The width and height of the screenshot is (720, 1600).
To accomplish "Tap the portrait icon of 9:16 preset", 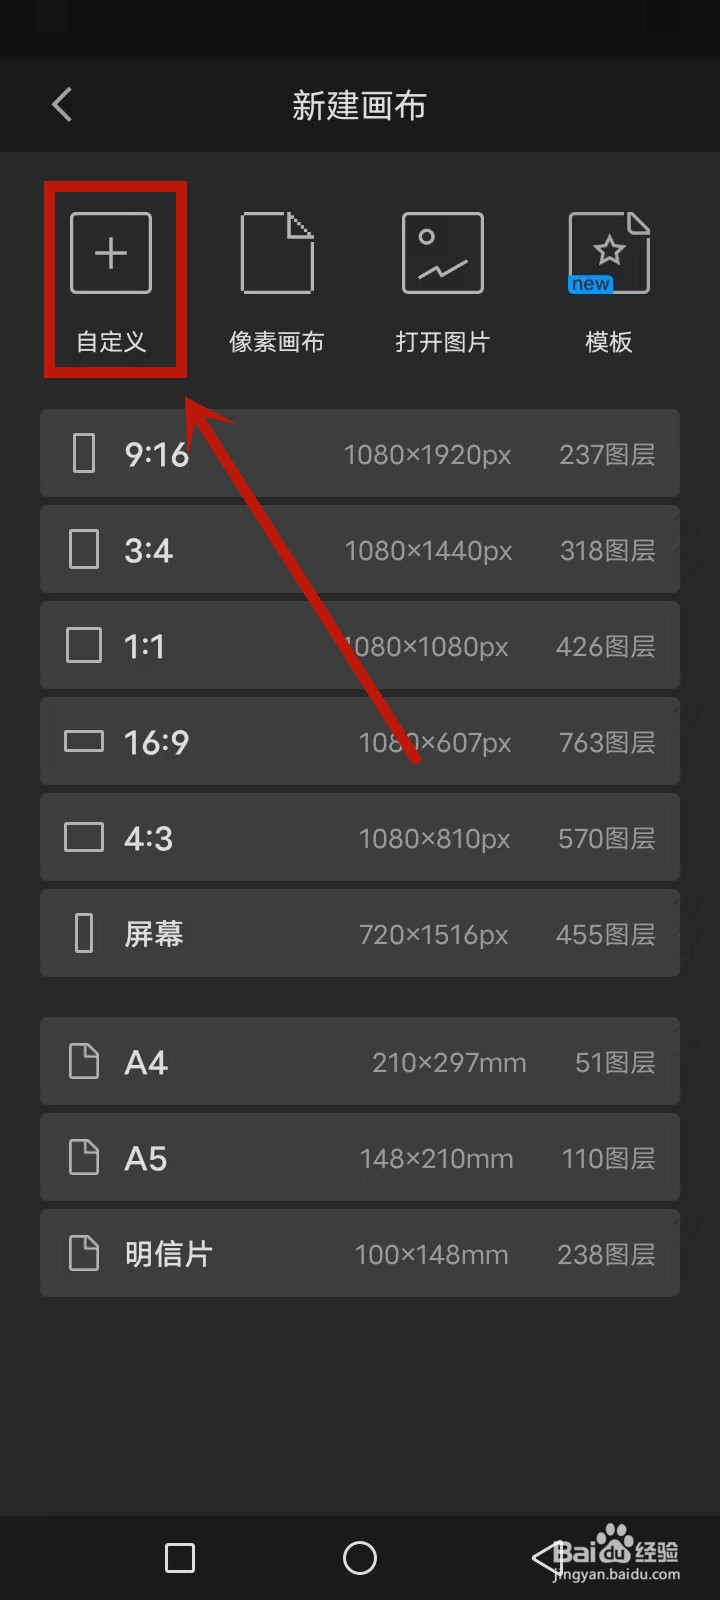I will [x=85, y=453].
